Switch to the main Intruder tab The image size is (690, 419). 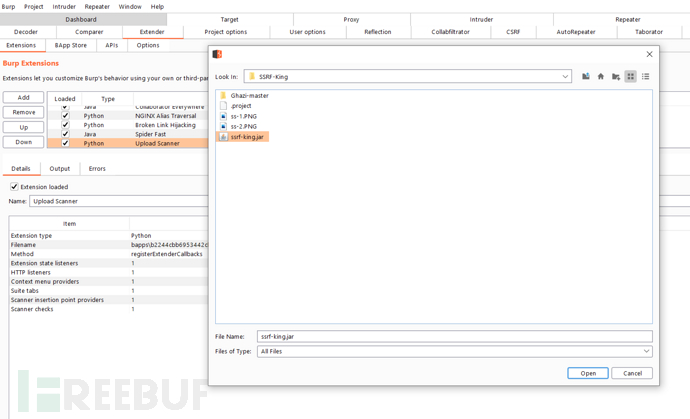tap(481, 19)
